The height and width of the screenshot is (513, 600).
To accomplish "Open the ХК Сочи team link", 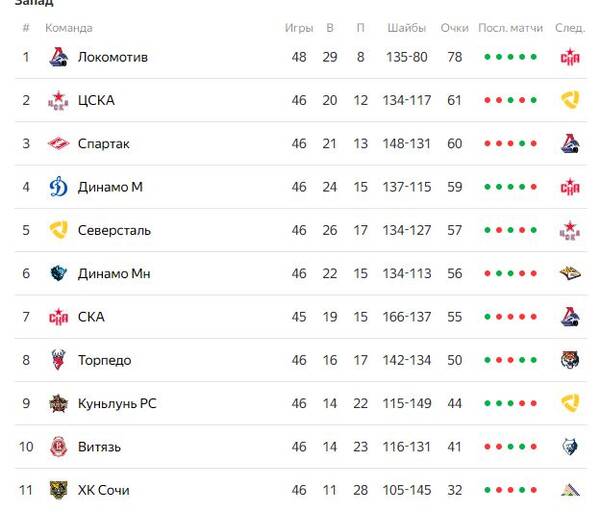I will pyautogui.click(x=104, y=490).
